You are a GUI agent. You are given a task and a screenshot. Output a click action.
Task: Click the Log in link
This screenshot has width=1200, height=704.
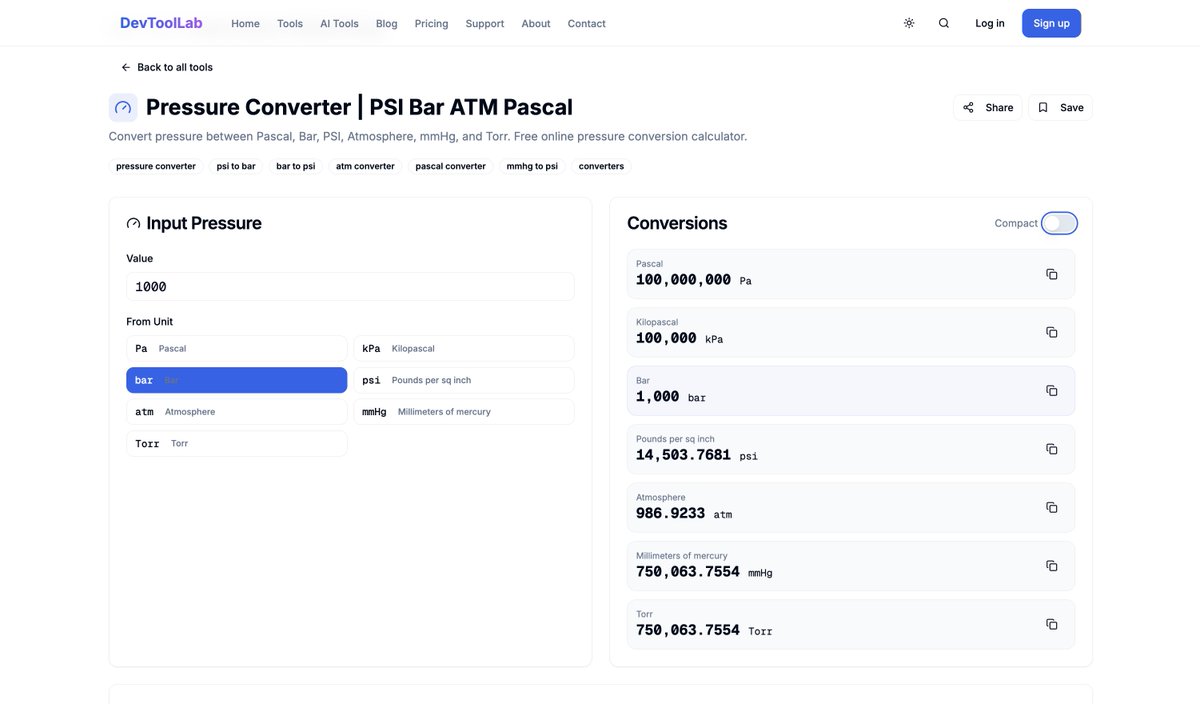click(990, 23)
